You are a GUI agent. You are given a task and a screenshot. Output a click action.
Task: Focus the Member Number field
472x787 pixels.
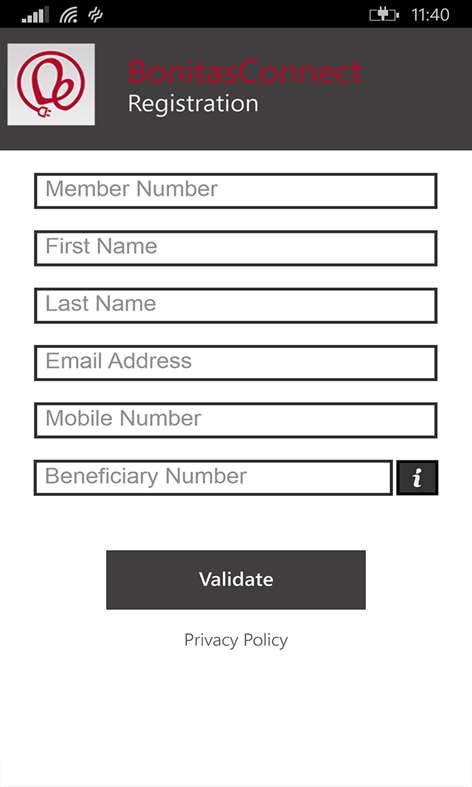(235, 191)
